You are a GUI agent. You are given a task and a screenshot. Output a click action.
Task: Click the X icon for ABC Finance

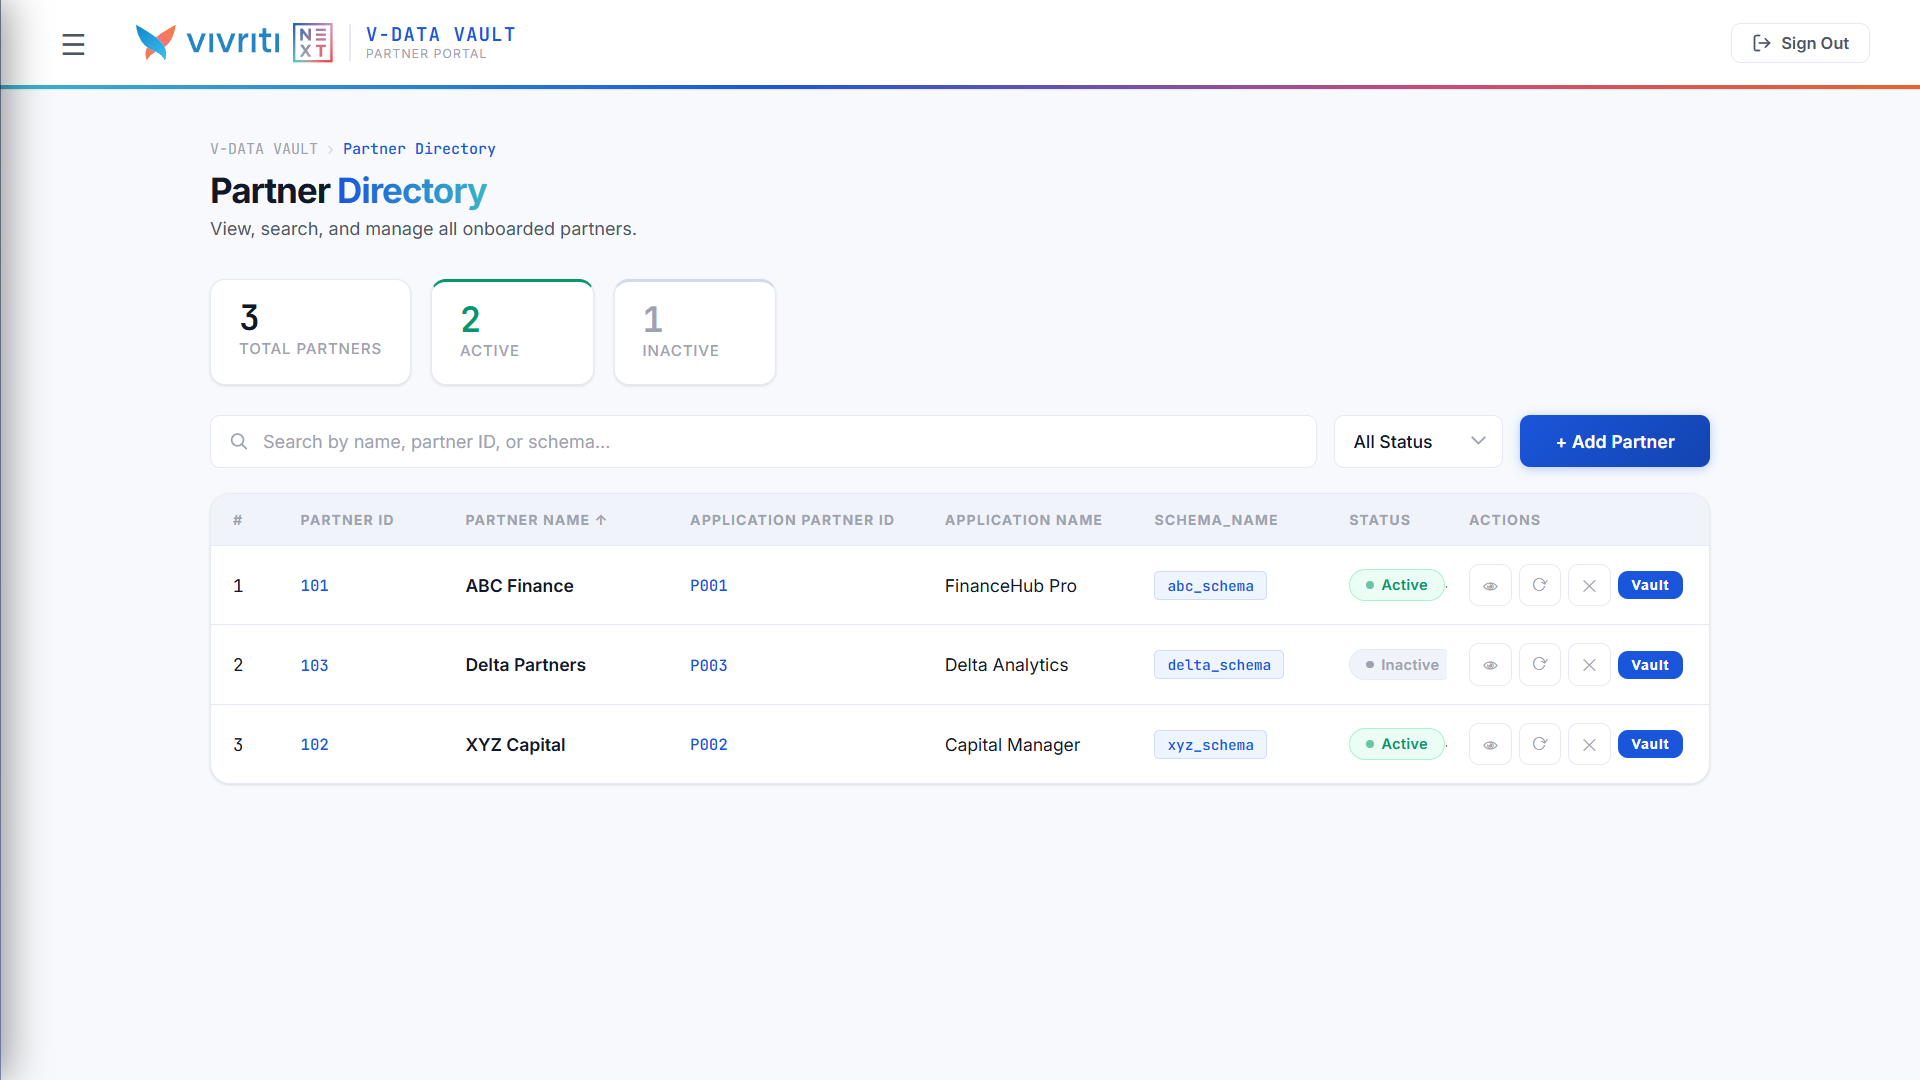pos(1589,586)
